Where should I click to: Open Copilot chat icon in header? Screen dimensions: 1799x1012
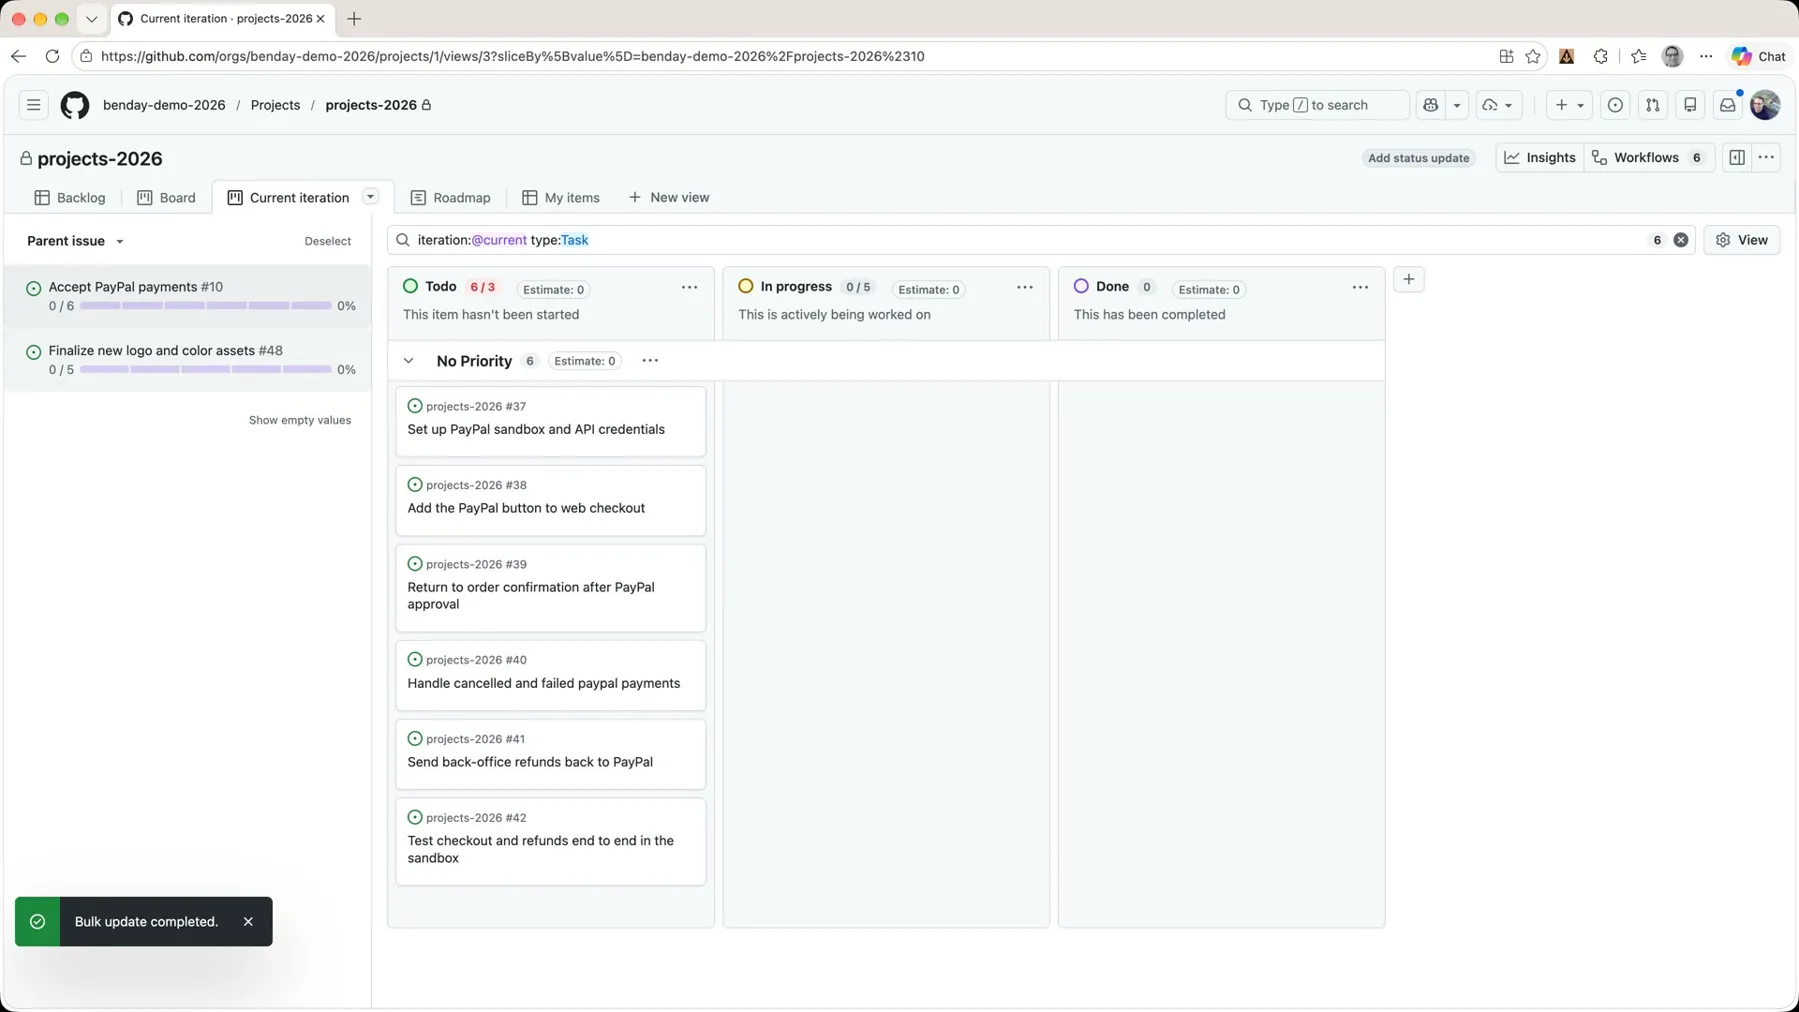pos(1431,105)
